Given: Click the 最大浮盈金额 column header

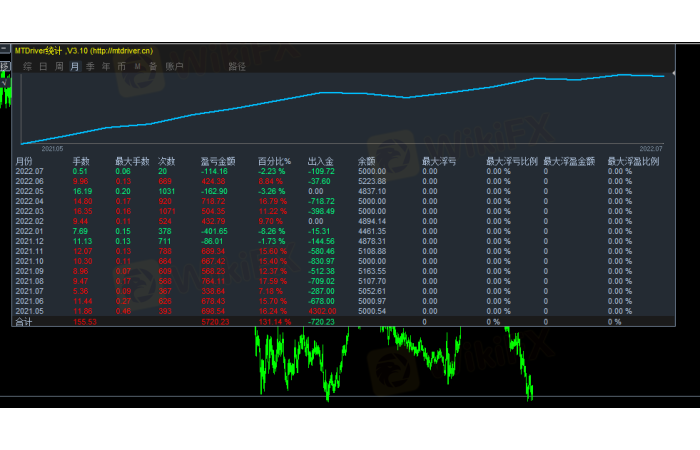Looking at the screenshot, I should point(569,161).
